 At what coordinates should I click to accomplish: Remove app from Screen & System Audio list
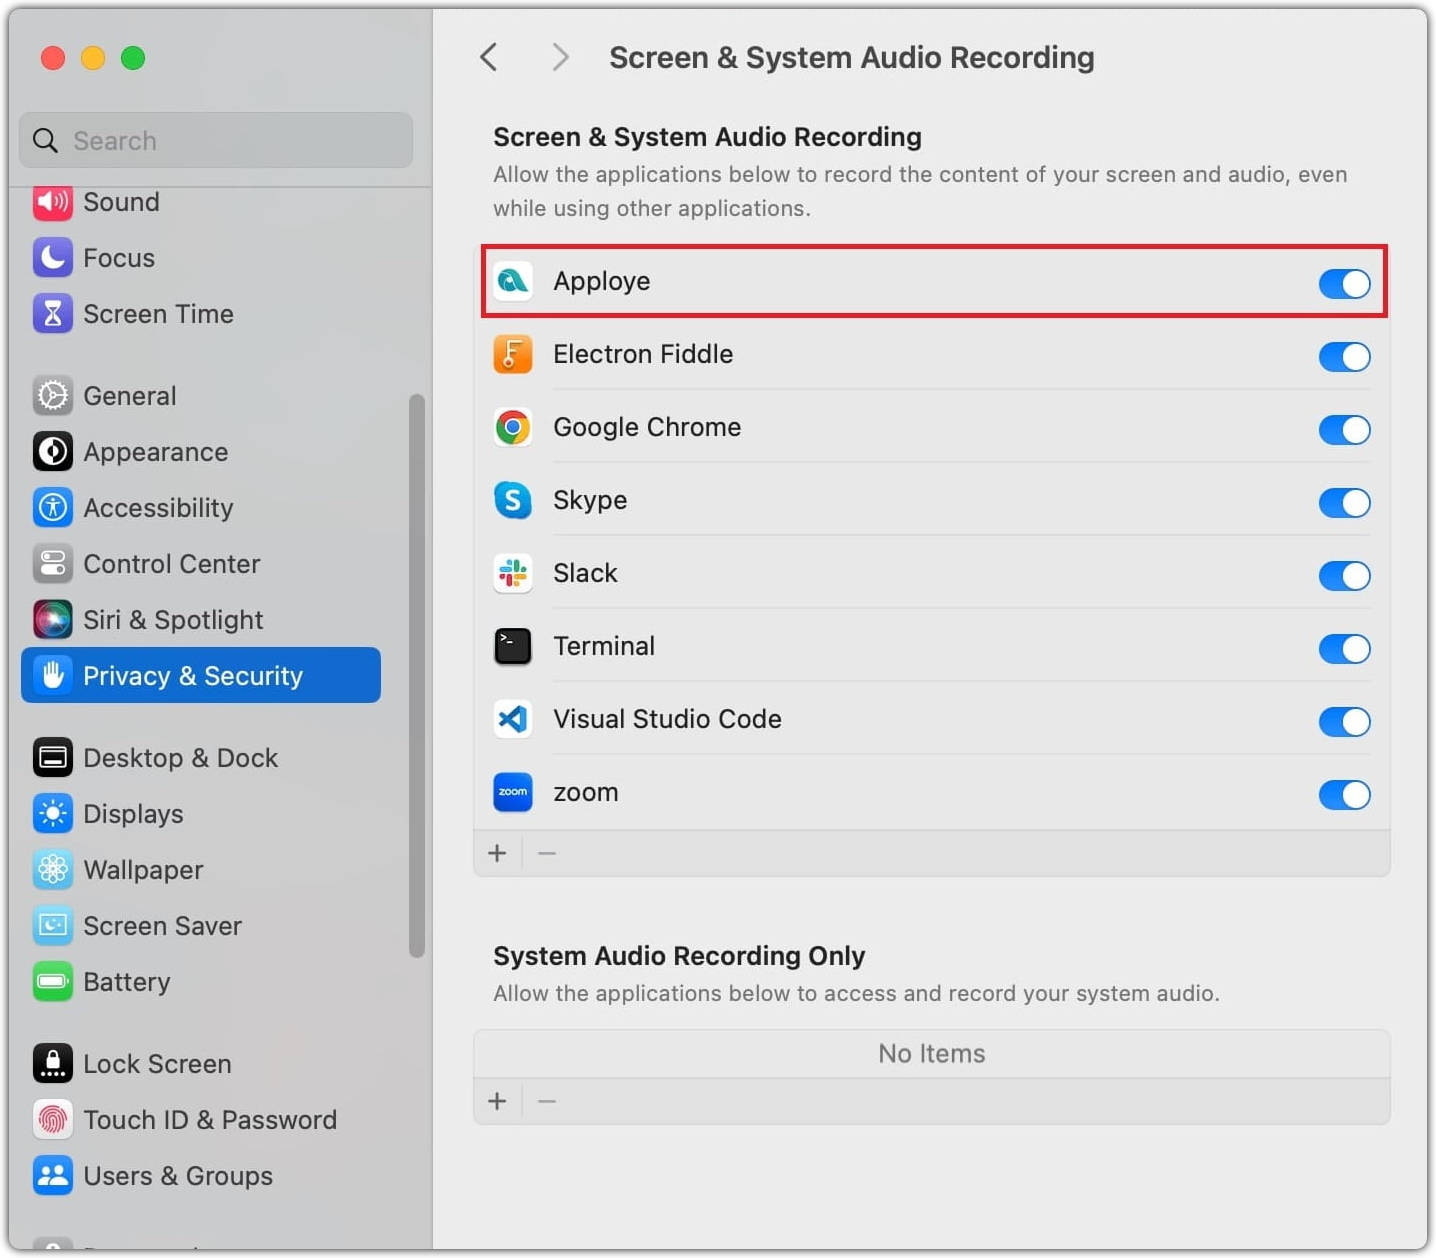(547, 854)
